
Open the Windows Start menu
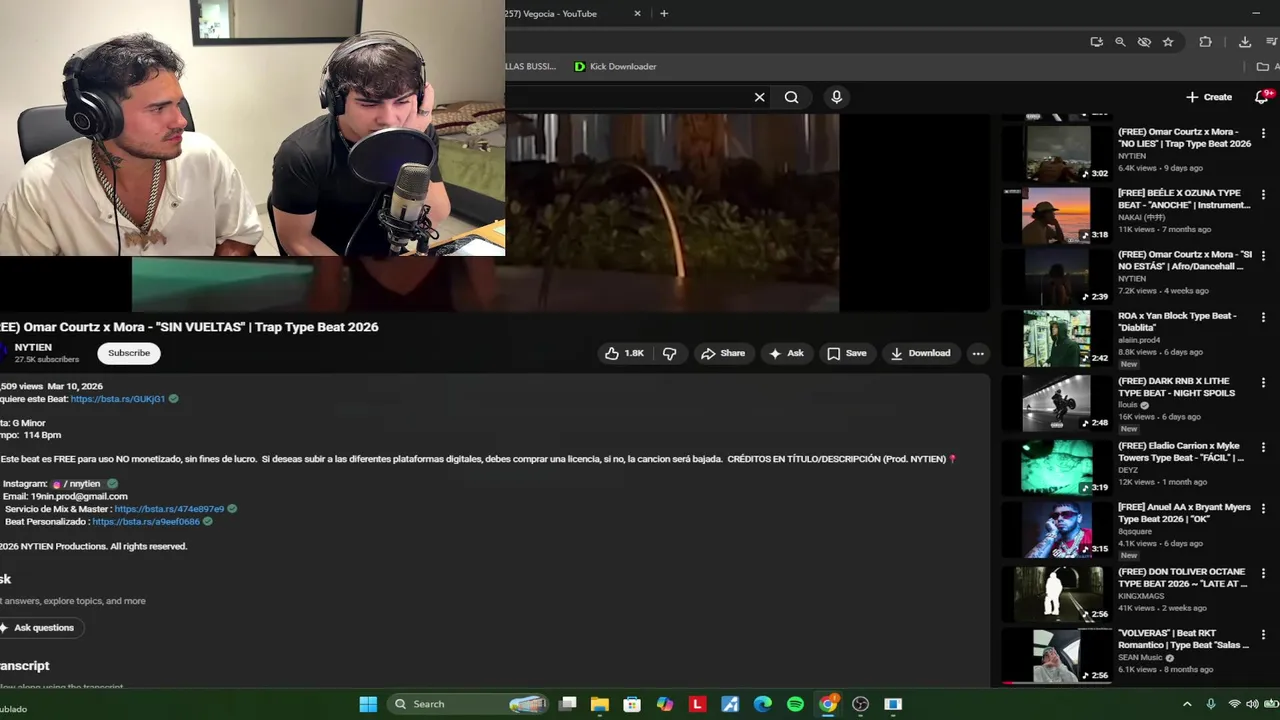tap(368, 704)
